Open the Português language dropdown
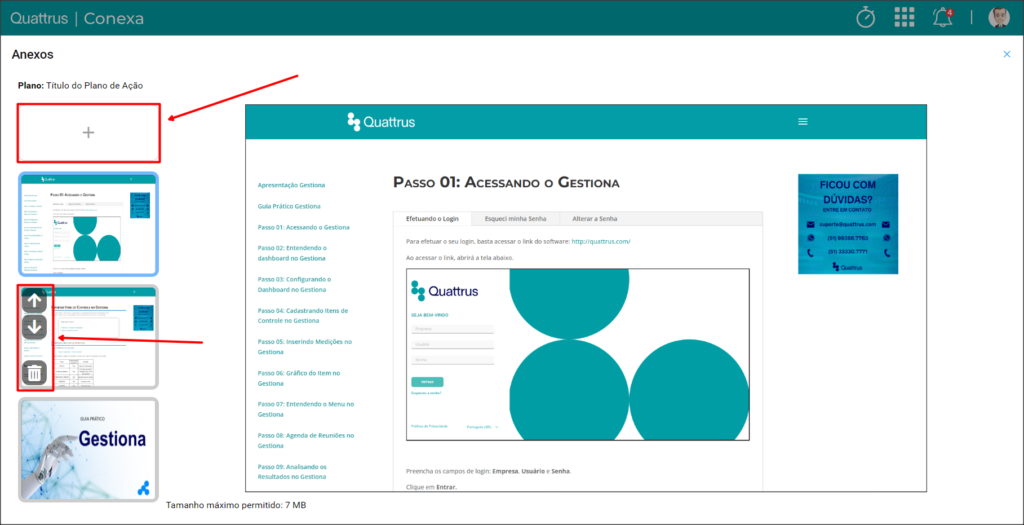This screenshot has height=525, width=1024. (x=483, y=426)
